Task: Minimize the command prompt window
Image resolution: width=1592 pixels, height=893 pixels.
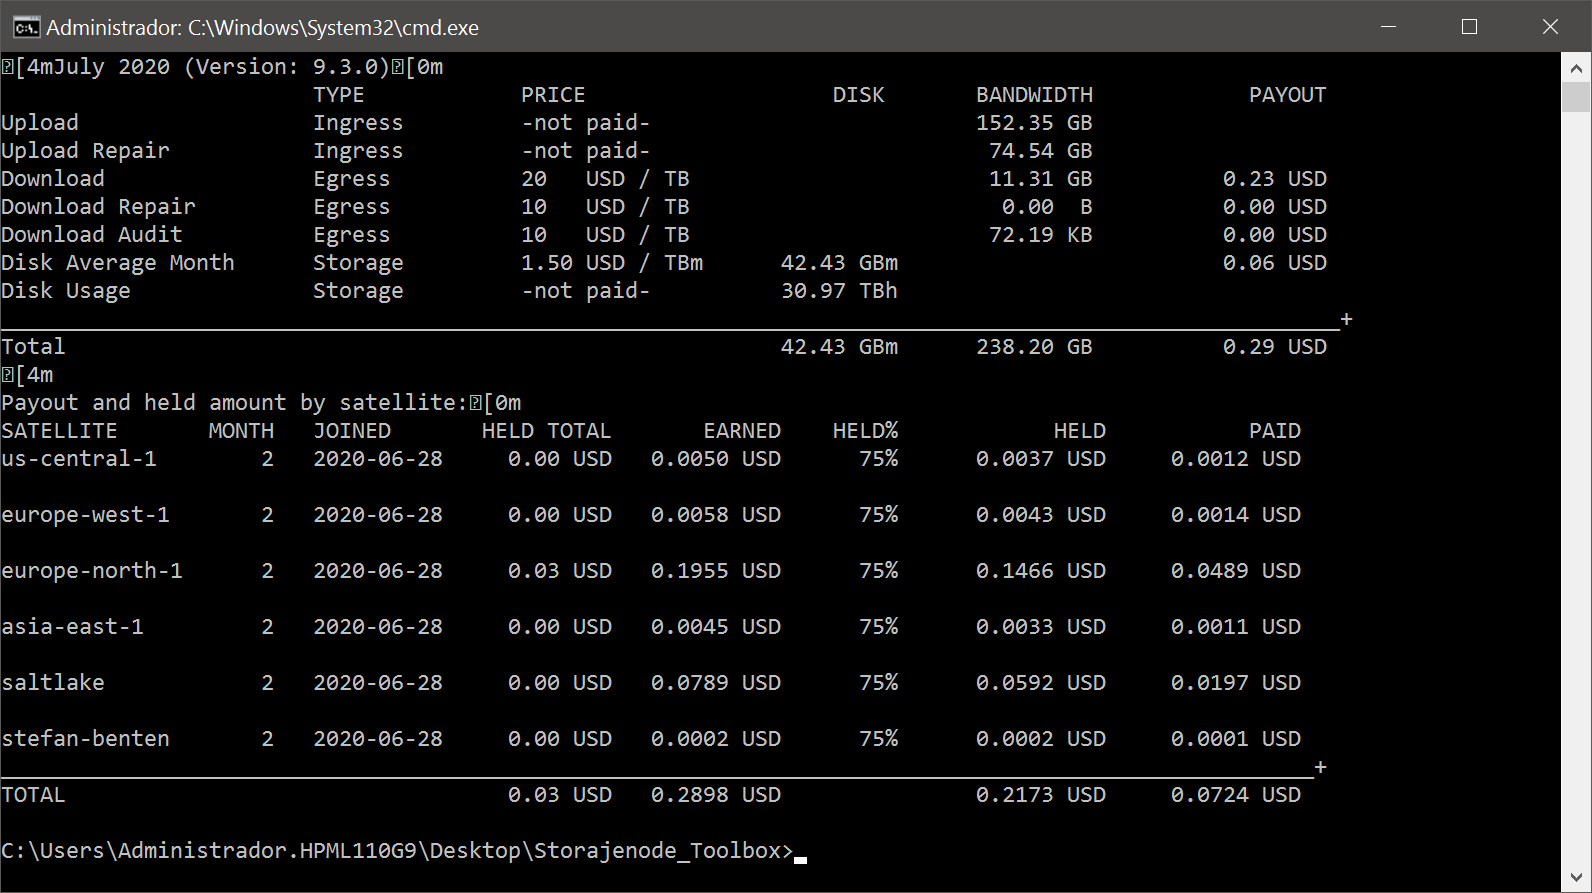Action: click(1388, 27)
